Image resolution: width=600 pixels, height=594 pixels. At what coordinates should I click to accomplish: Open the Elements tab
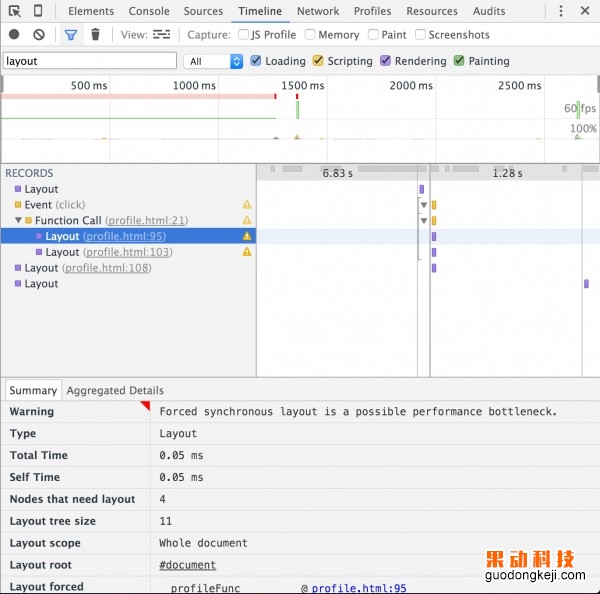[91, 11]
